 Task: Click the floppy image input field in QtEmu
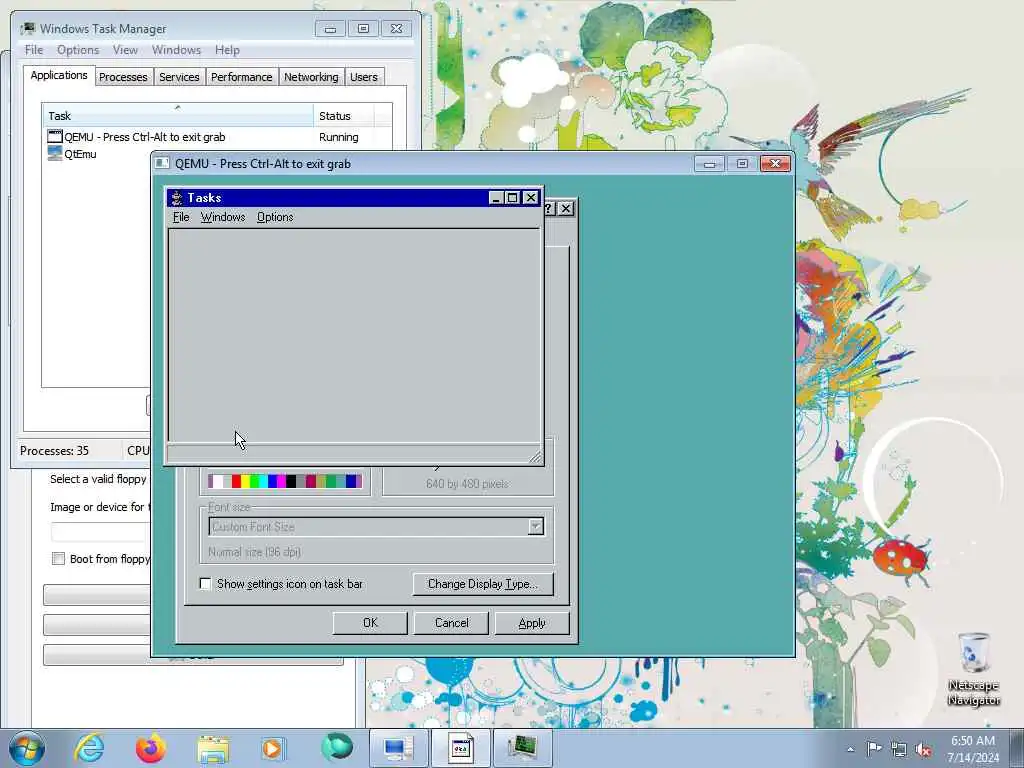click(100, 532)
